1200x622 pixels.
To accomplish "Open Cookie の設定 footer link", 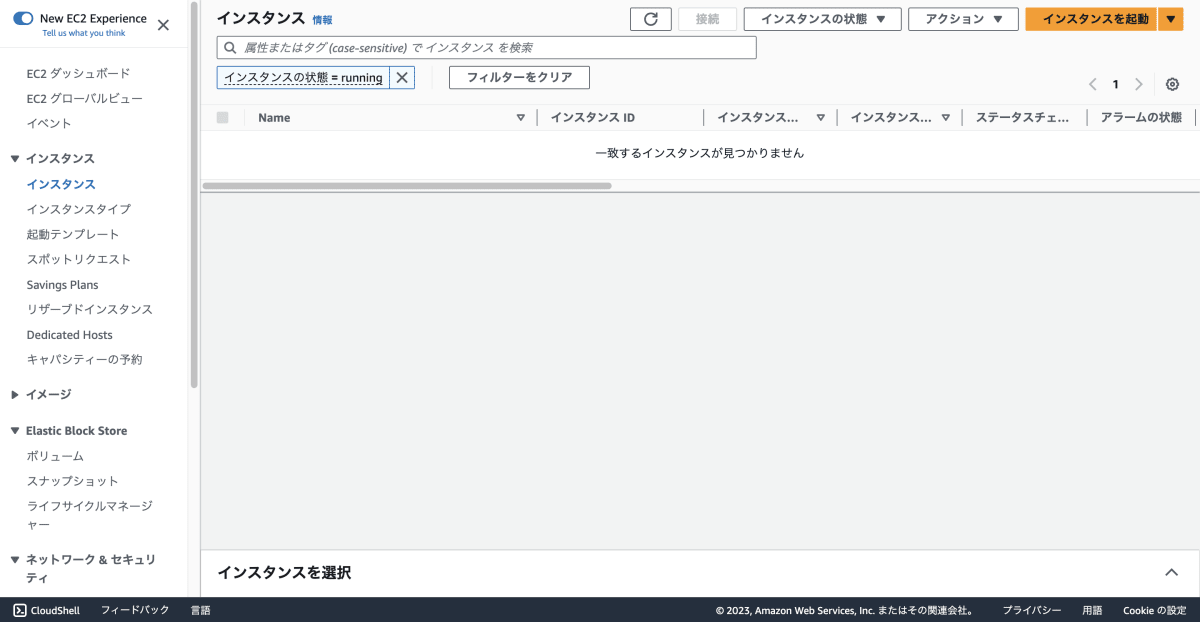I will [1154, 610].
